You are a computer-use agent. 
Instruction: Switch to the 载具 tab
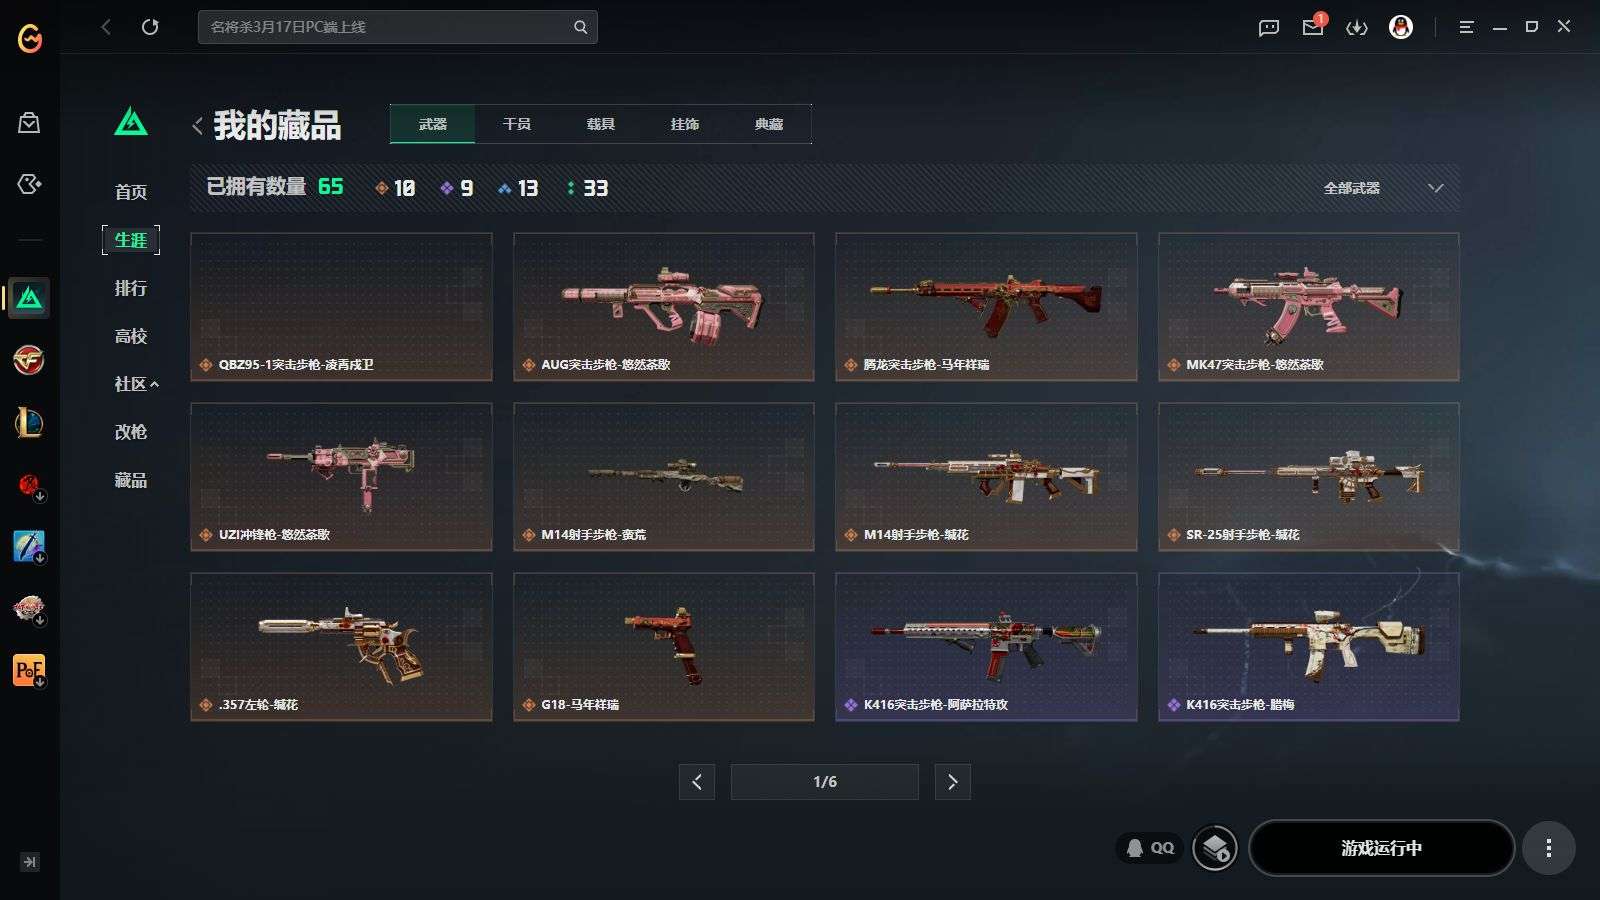click(601, 124)
